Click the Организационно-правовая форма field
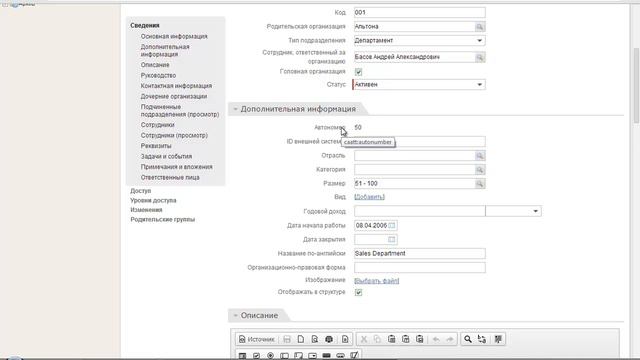Viewport: 640px width, 360px height. tap(420, 268)
